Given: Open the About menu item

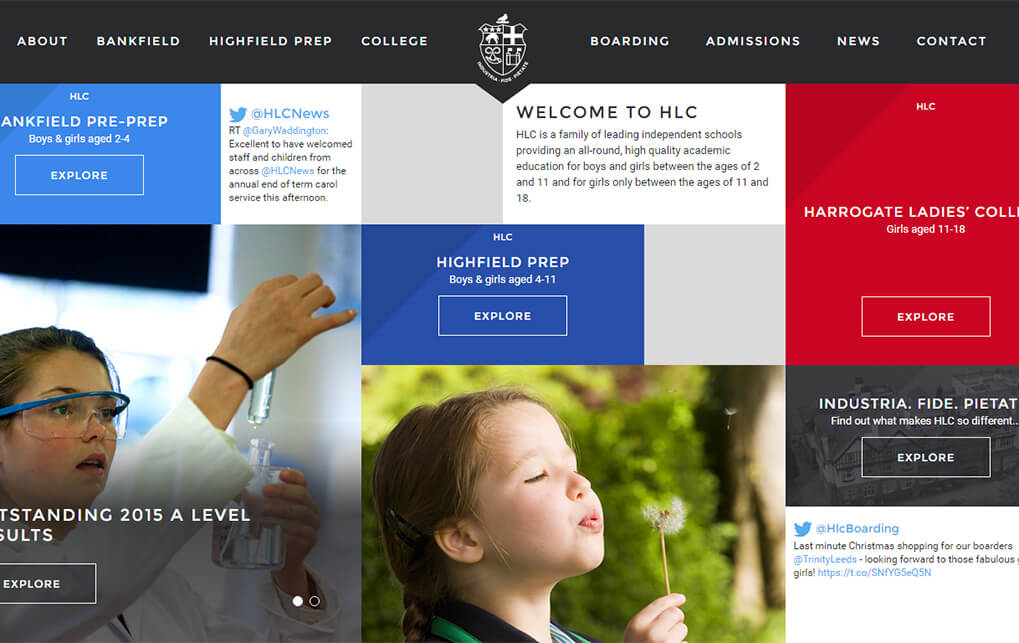Looking at the screenshot, I should pos(42,41).
